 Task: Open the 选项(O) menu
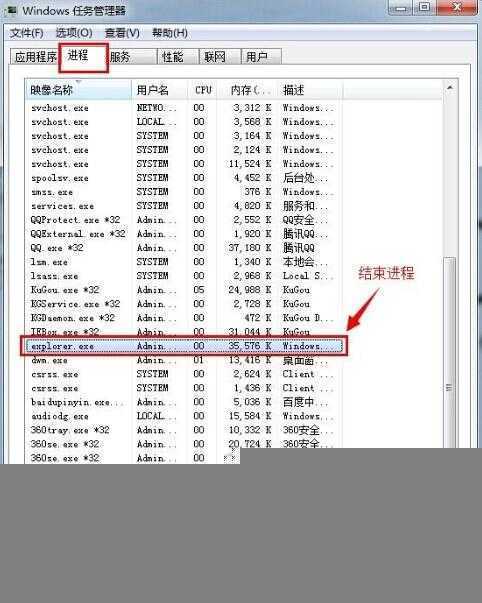[x=74, y=33]
